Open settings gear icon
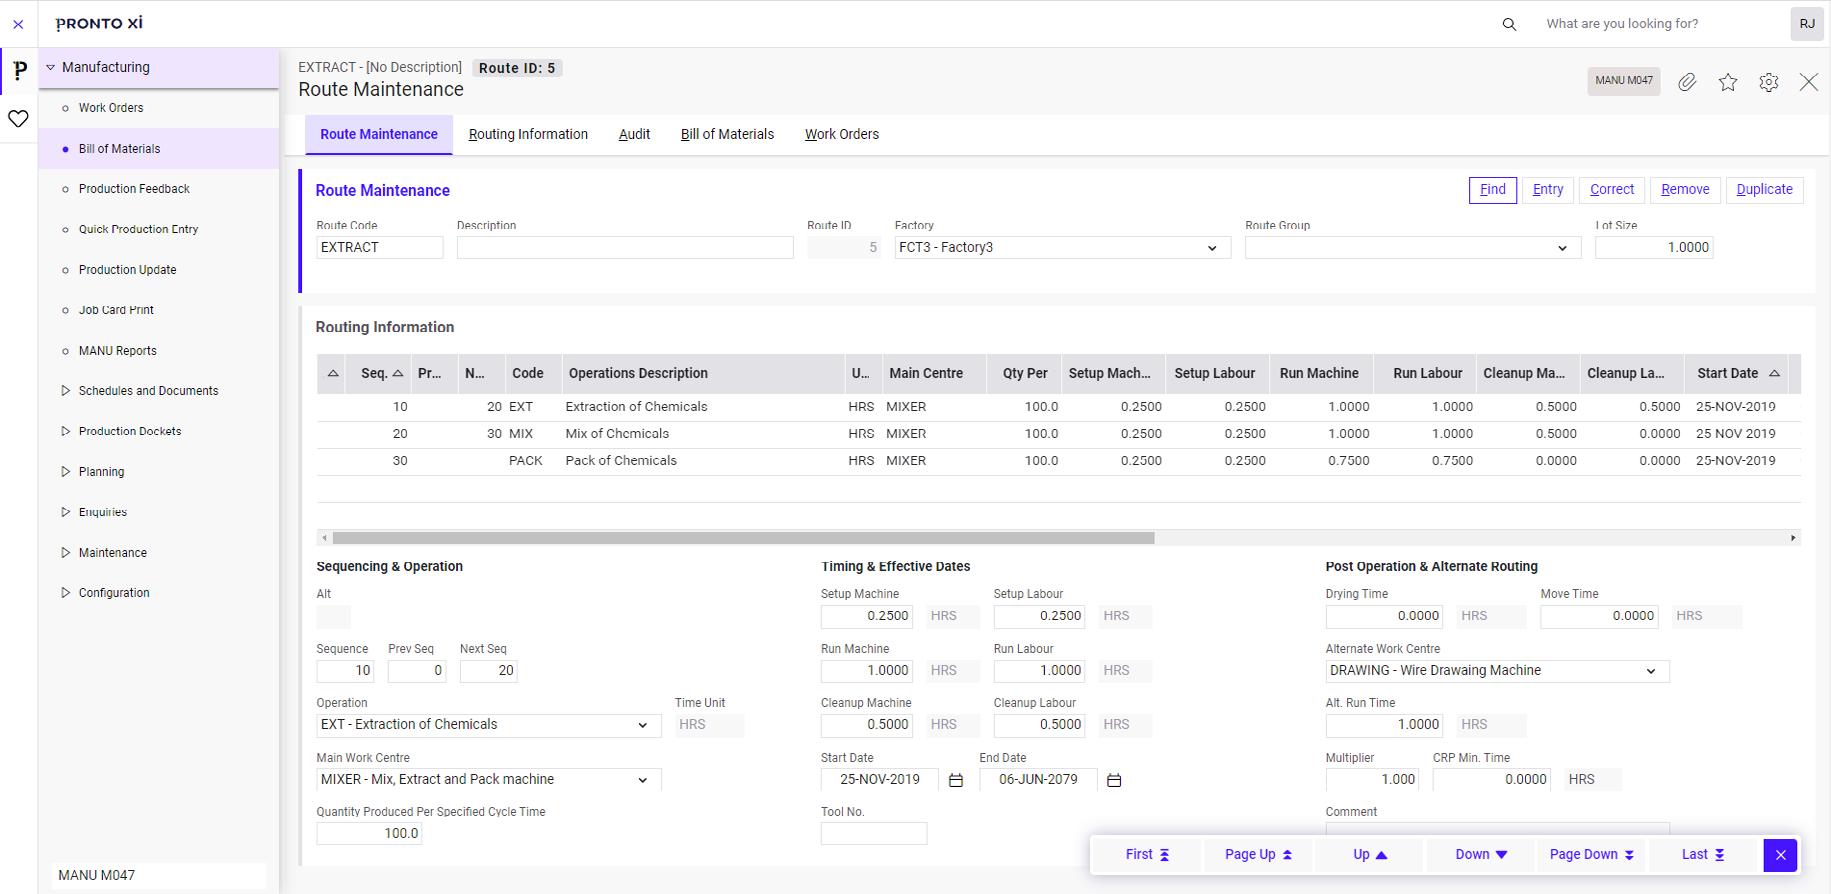This screenshot has height=894, width=1831. point(1769,82)
